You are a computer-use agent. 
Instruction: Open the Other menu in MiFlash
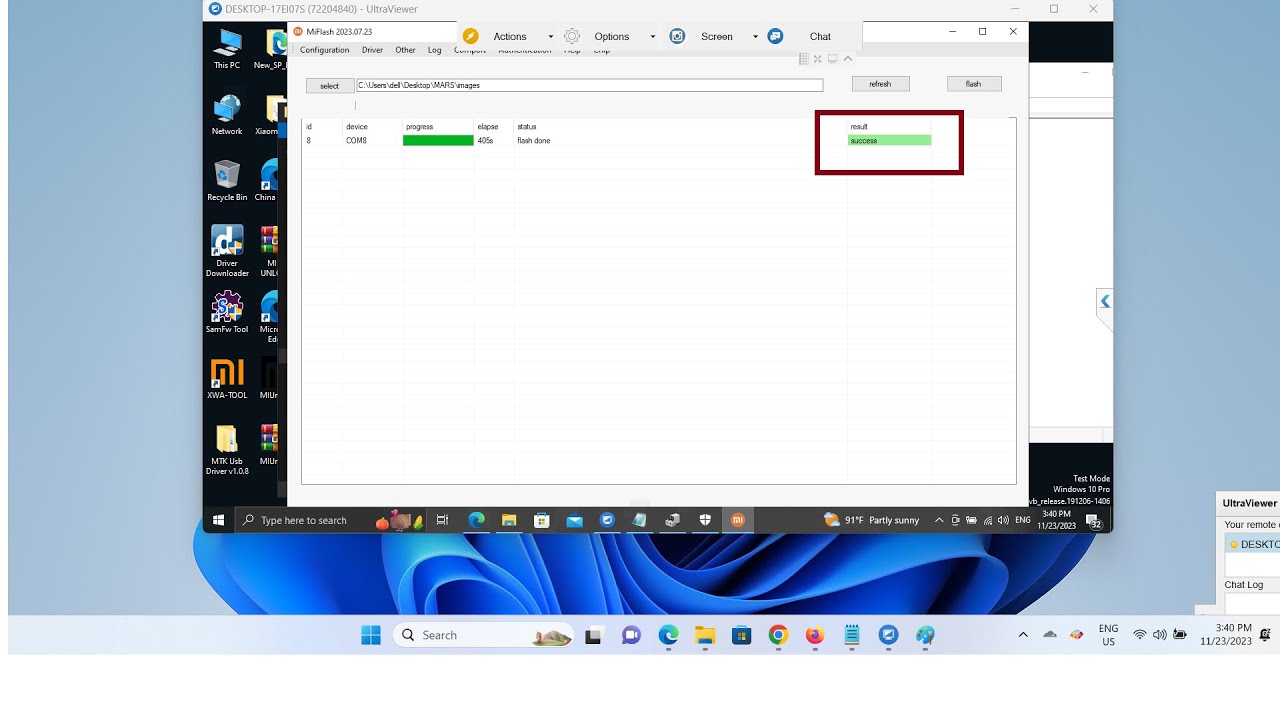[x=405, y=50]
